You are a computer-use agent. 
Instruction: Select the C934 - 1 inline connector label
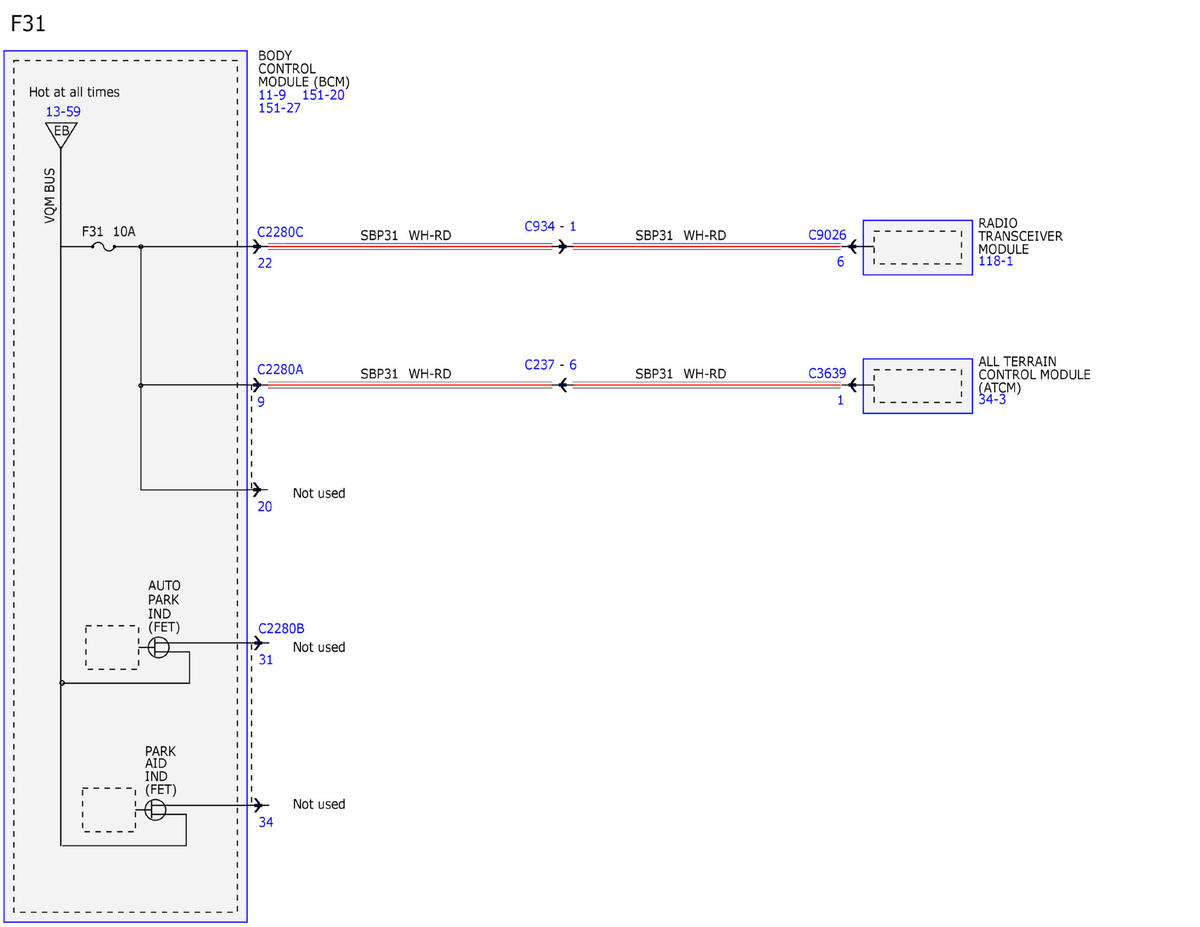[550, 227]
